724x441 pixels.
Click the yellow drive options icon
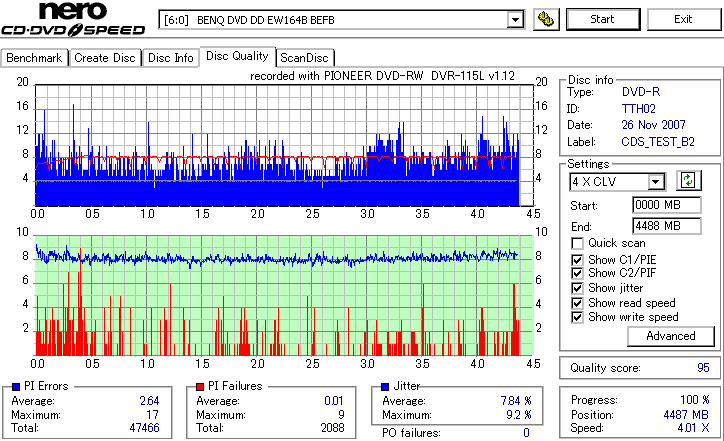click(x=546, y=19)
